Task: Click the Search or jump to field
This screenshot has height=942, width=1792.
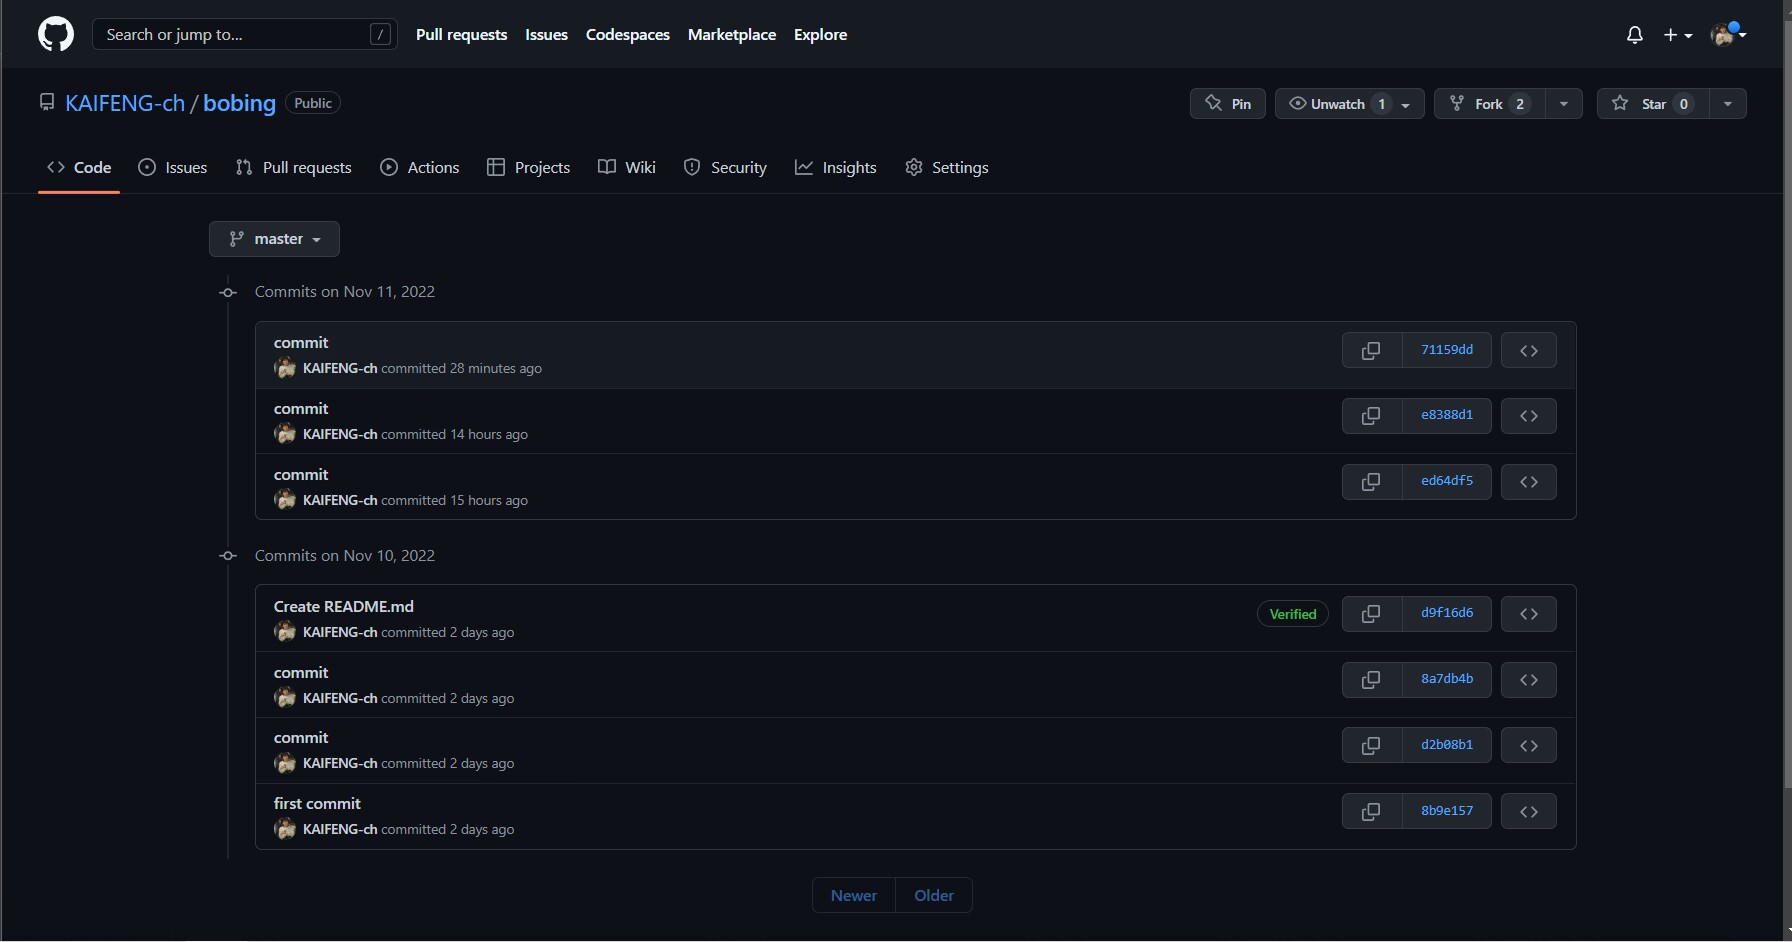Action: point(245,34)
